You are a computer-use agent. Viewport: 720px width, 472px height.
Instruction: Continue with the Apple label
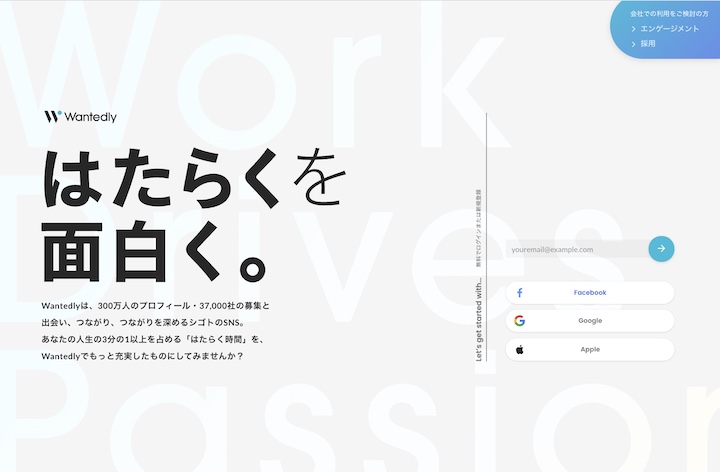(x=590, y=350)
